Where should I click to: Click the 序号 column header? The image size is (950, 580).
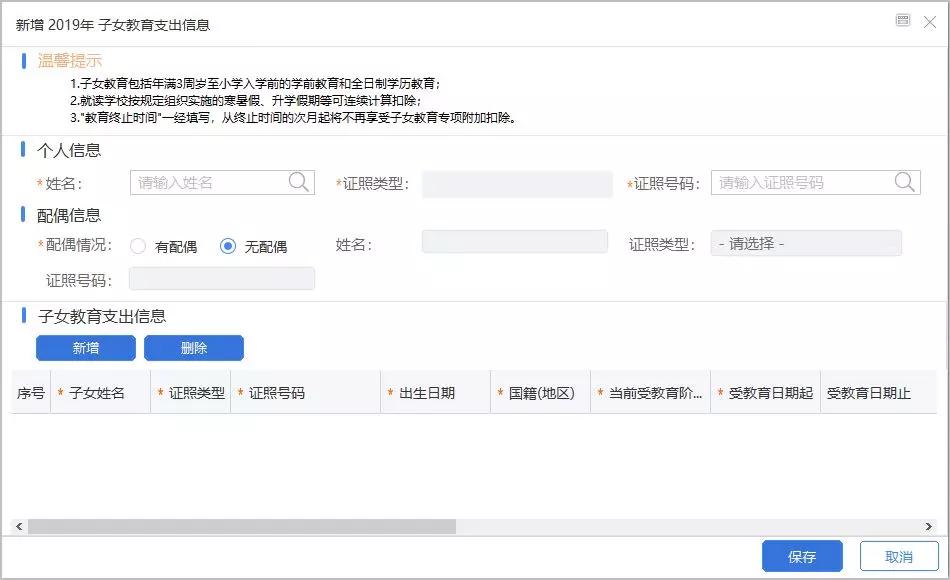click(x=31, y=393)
